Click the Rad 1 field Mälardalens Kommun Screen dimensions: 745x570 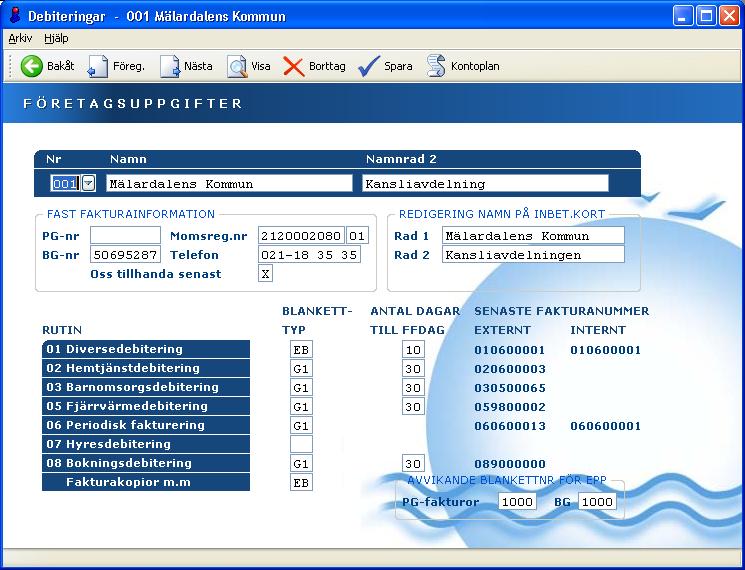click(533, 236)
